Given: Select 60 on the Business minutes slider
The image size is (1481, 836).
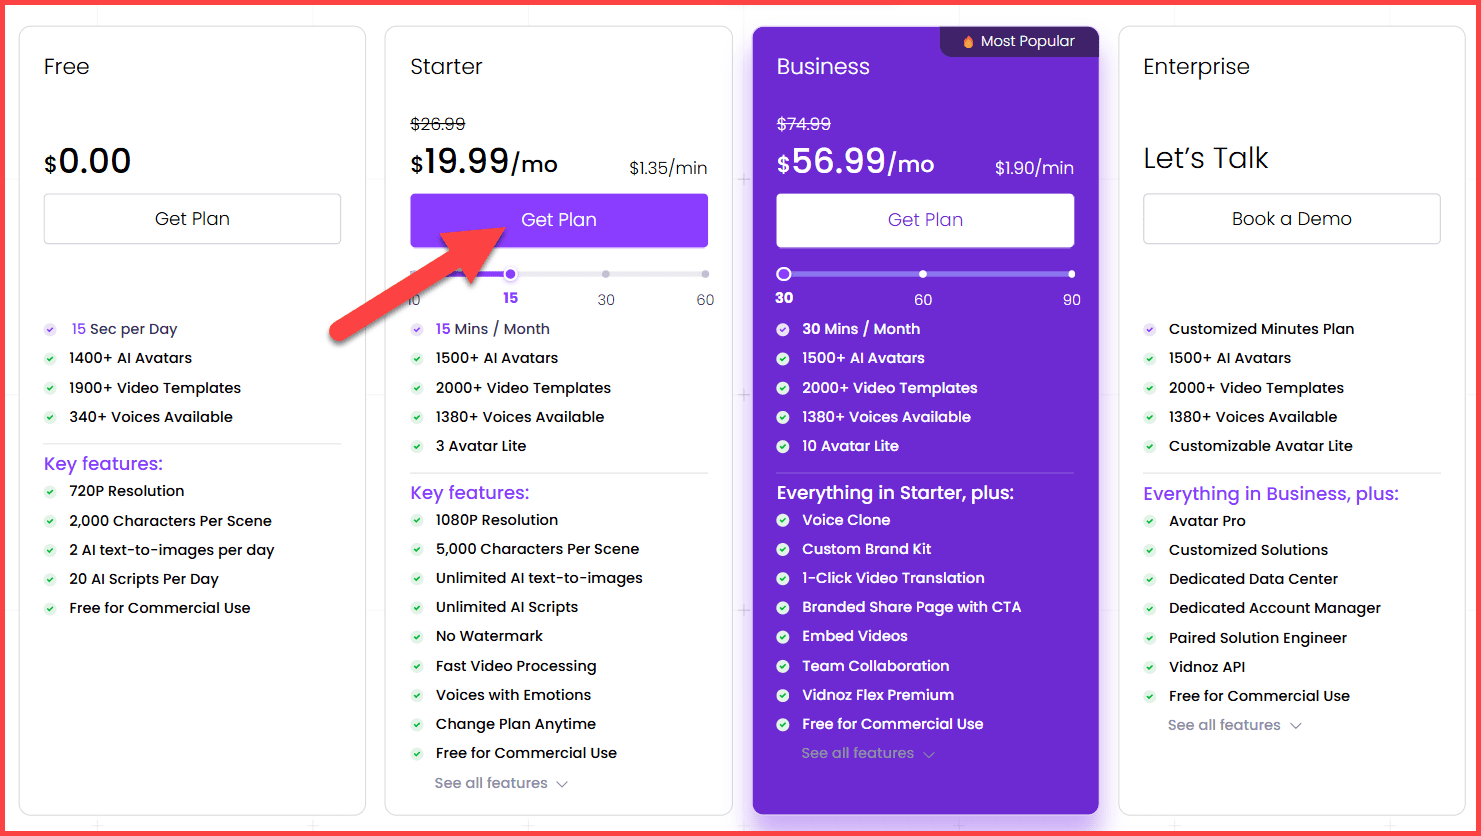Looking at the screenshot, I should [x=923, y=274].
